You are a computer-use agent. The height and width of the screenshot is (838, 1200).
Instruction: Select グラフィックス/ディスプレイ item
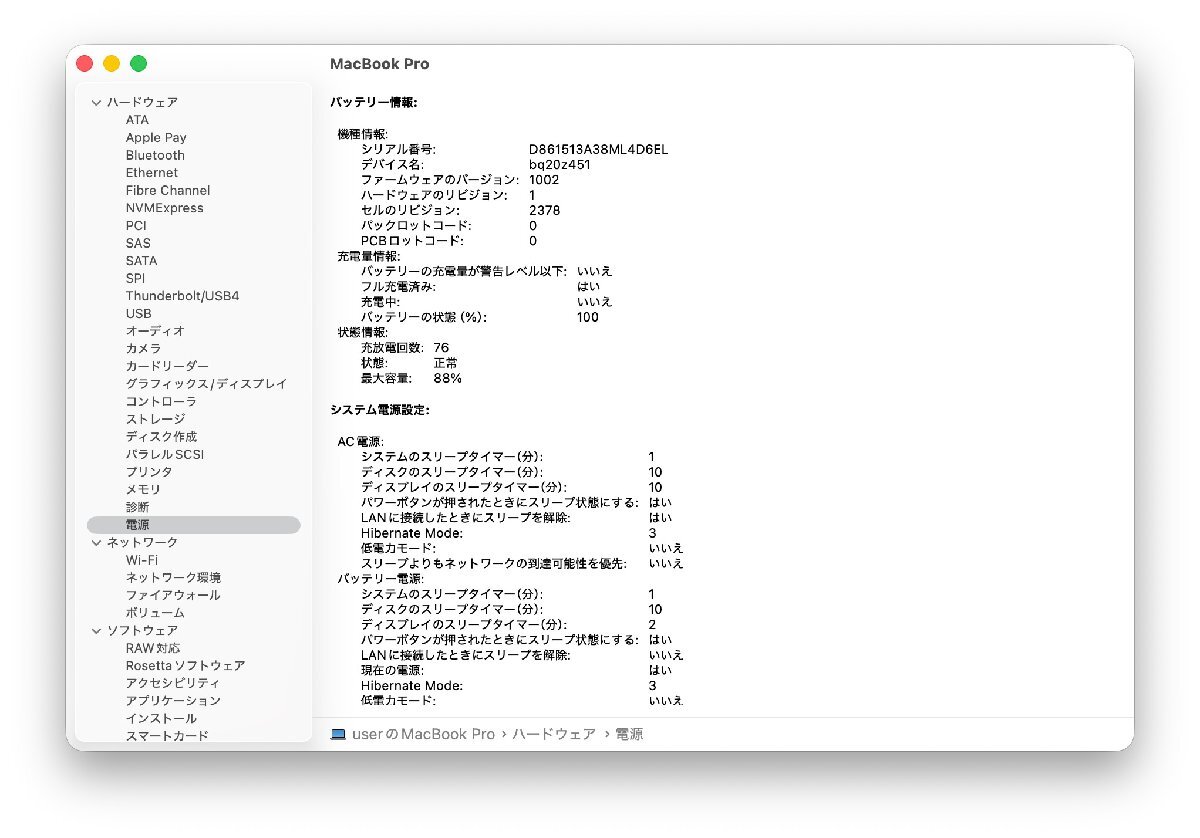(x=206, y=384)
